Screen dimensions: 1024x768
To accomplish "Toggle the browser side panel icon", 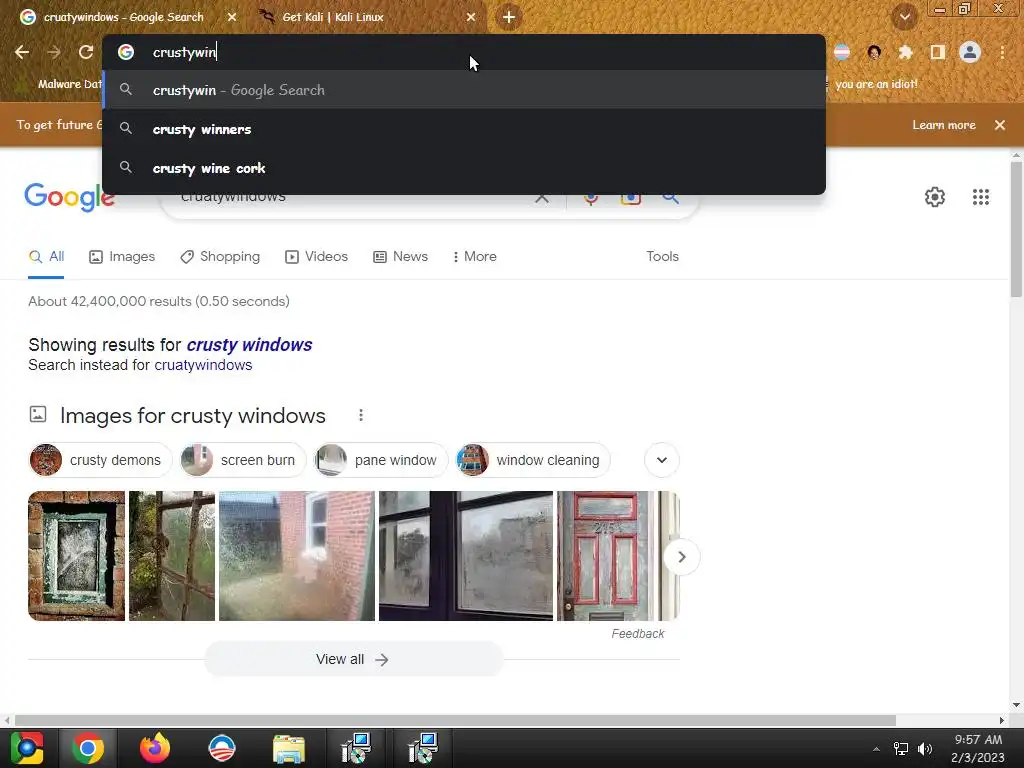I will coord(937,52).
